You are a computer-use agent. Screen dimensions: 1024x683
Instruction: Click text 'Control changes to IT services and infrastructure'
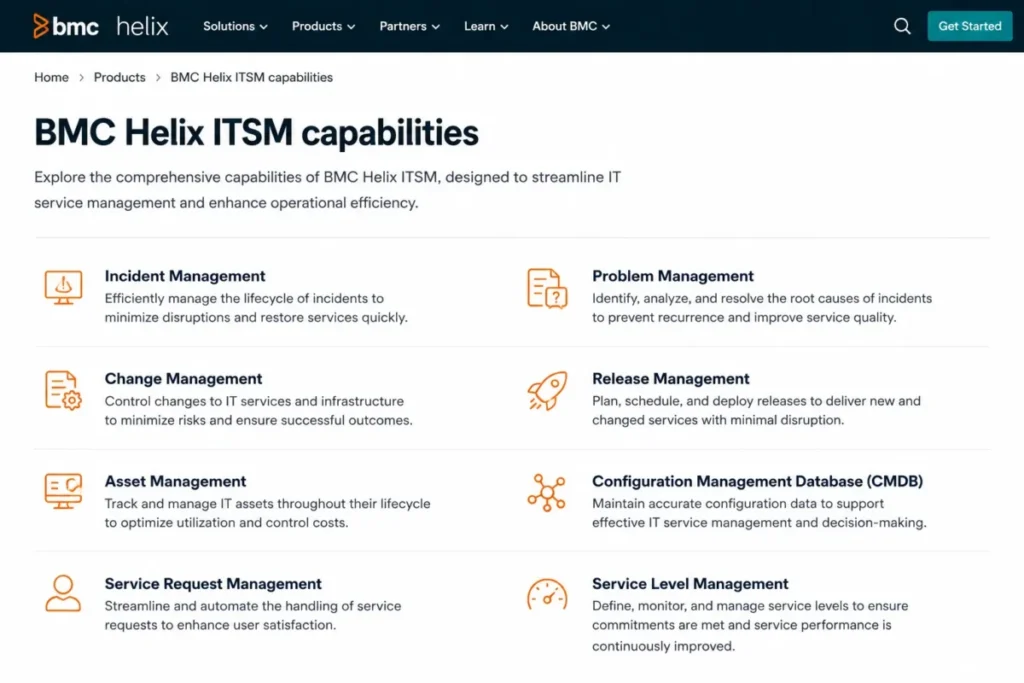[254, 401]
